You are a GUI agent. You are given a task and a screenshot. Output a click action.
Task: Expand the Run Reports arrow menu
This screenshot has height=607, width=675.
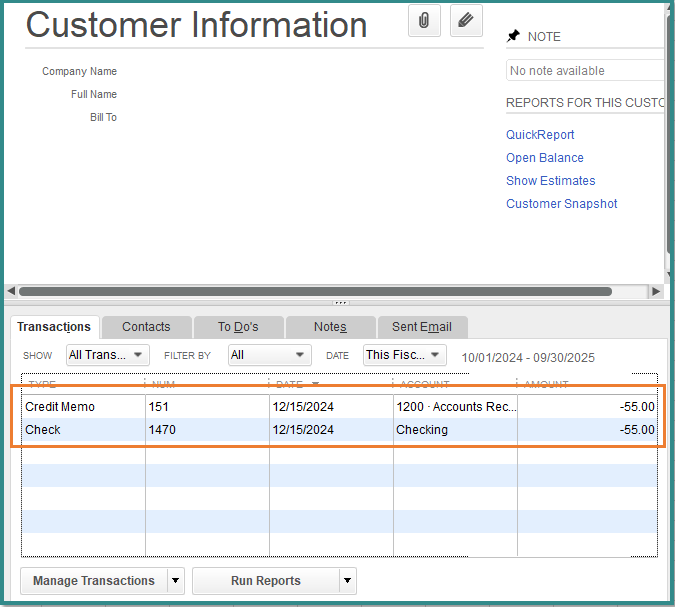pyautogui.click(x=348, y=581)
